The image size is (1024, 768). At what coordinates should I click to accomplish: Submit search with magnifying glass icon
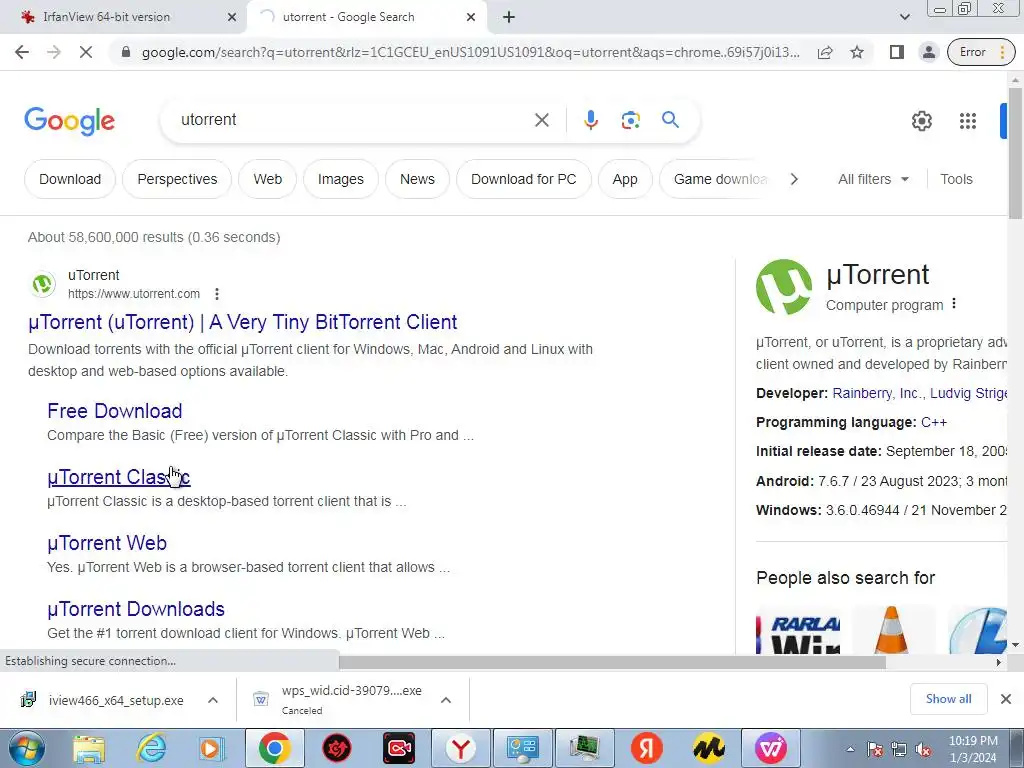(x=670, y=120)
